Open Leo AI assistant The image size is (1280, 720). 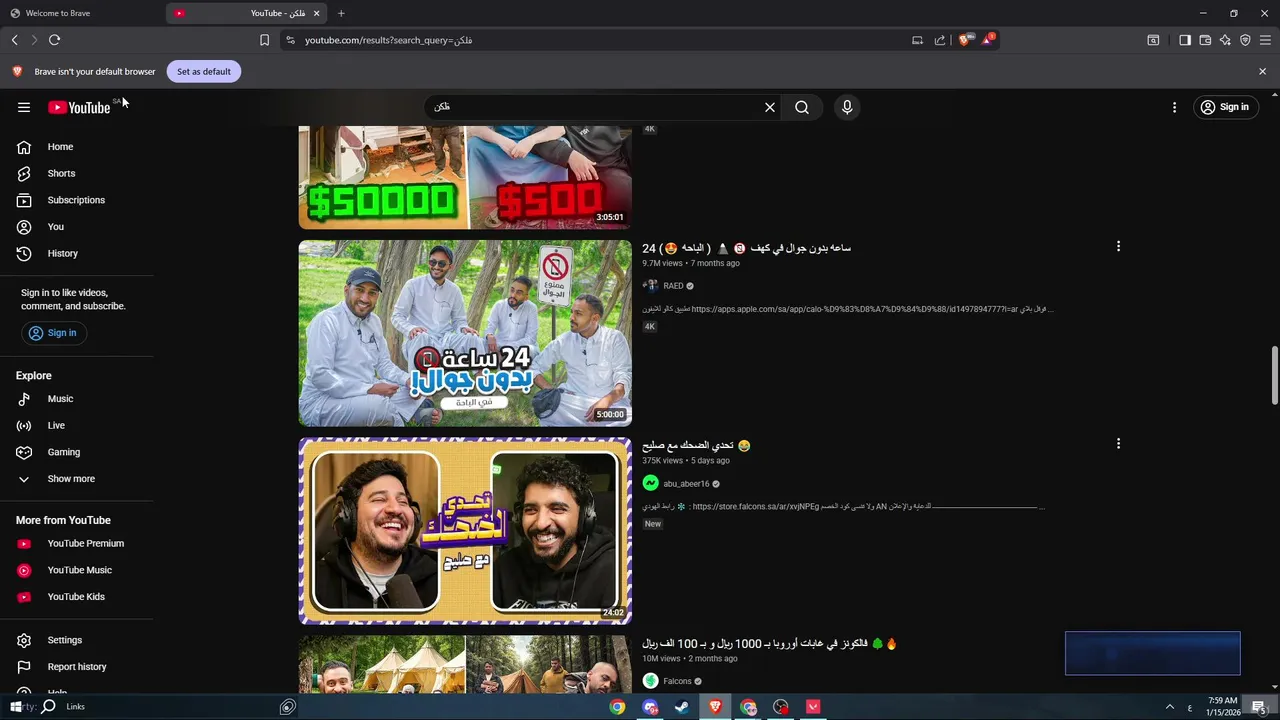coord(1225,40)
